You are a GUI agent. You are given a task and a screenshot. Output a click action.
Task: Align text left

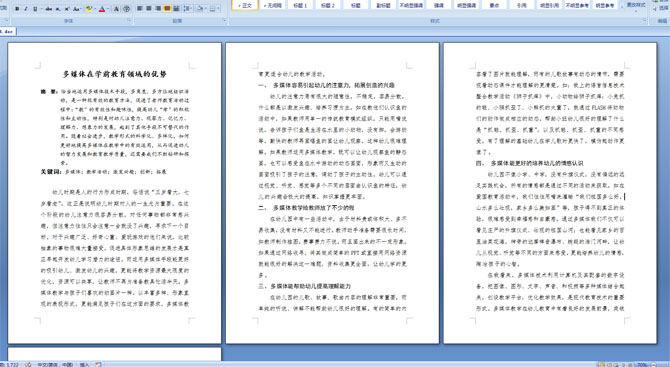coord(139,9)
